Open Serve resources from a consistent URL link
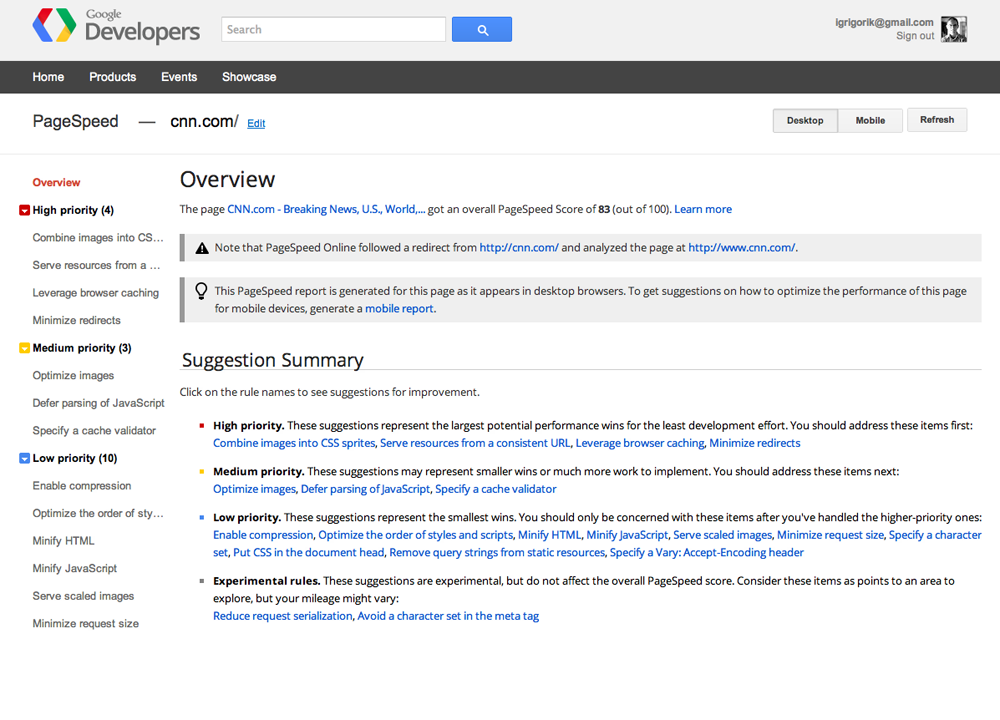 [475, 443]
